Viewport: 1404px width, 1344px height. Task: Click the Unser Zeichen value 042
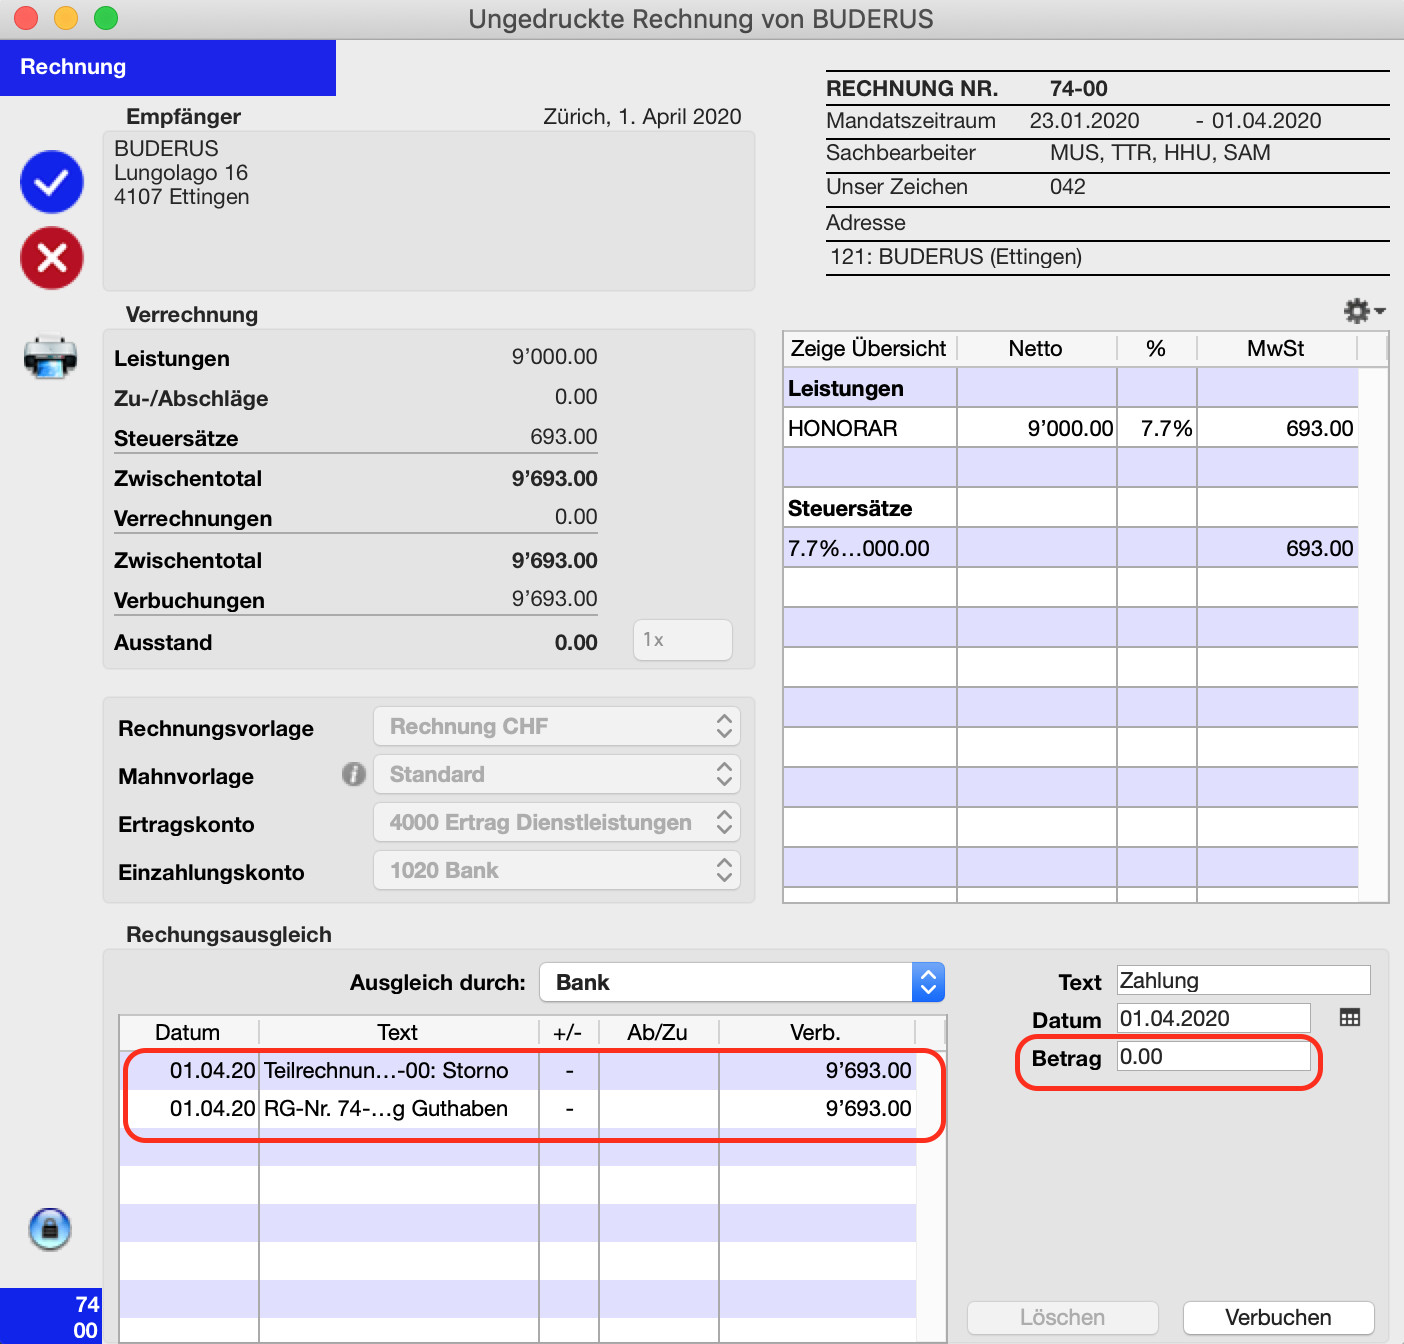[x=1068, y=187]
